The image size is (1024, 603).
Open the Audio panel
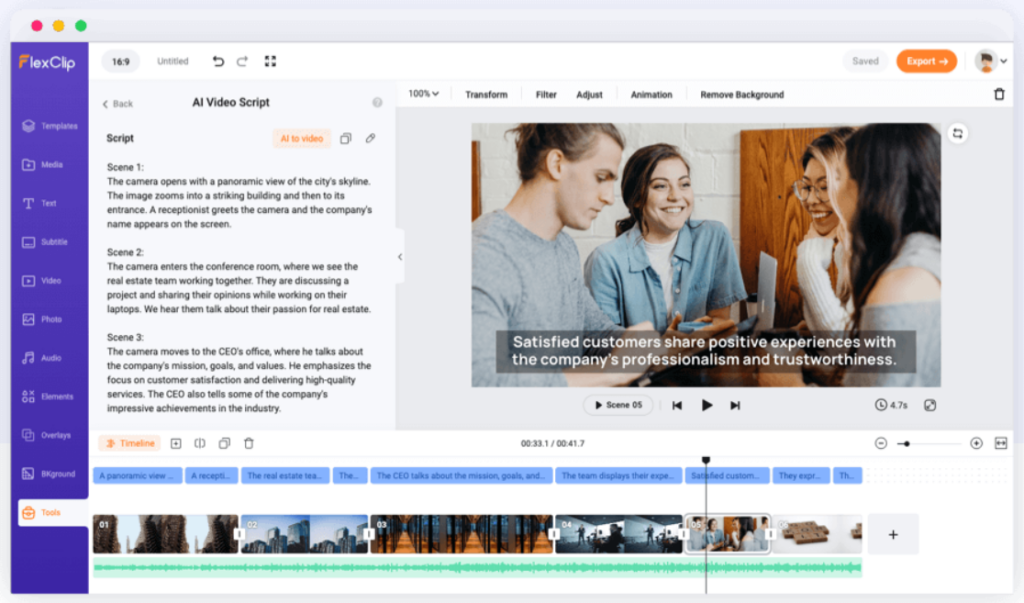pyautogui.click(x=51, y=357)
